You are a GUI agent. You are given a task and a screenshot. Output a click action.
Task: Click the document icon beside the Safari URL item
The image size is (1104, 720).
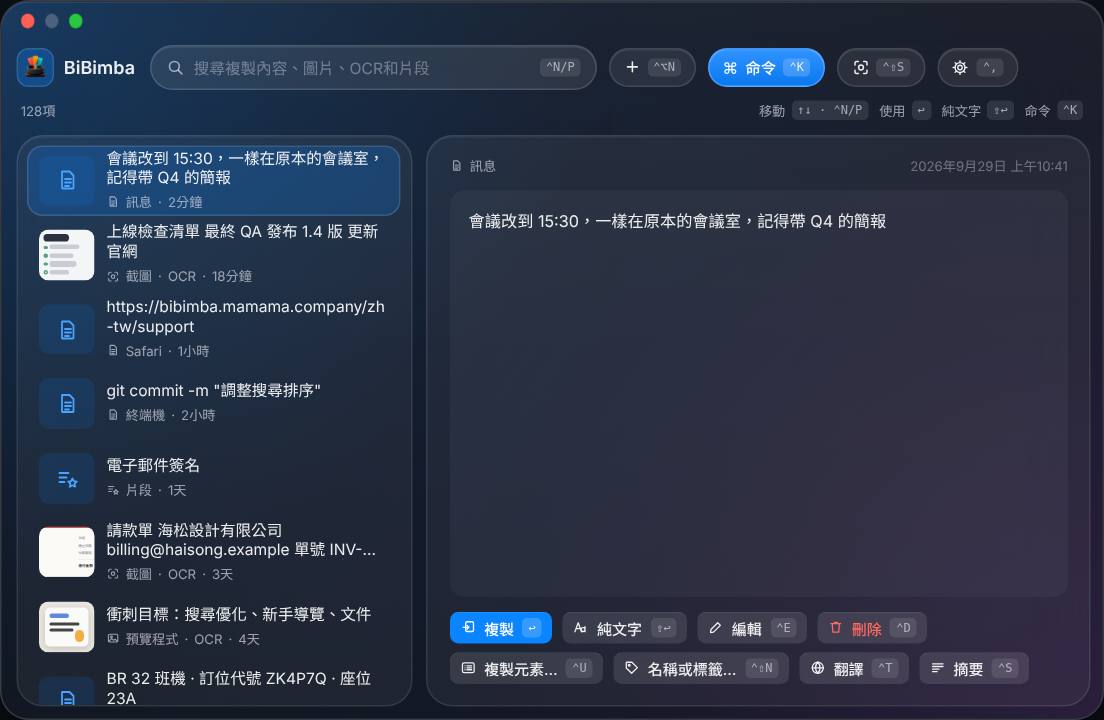(67, 329)
